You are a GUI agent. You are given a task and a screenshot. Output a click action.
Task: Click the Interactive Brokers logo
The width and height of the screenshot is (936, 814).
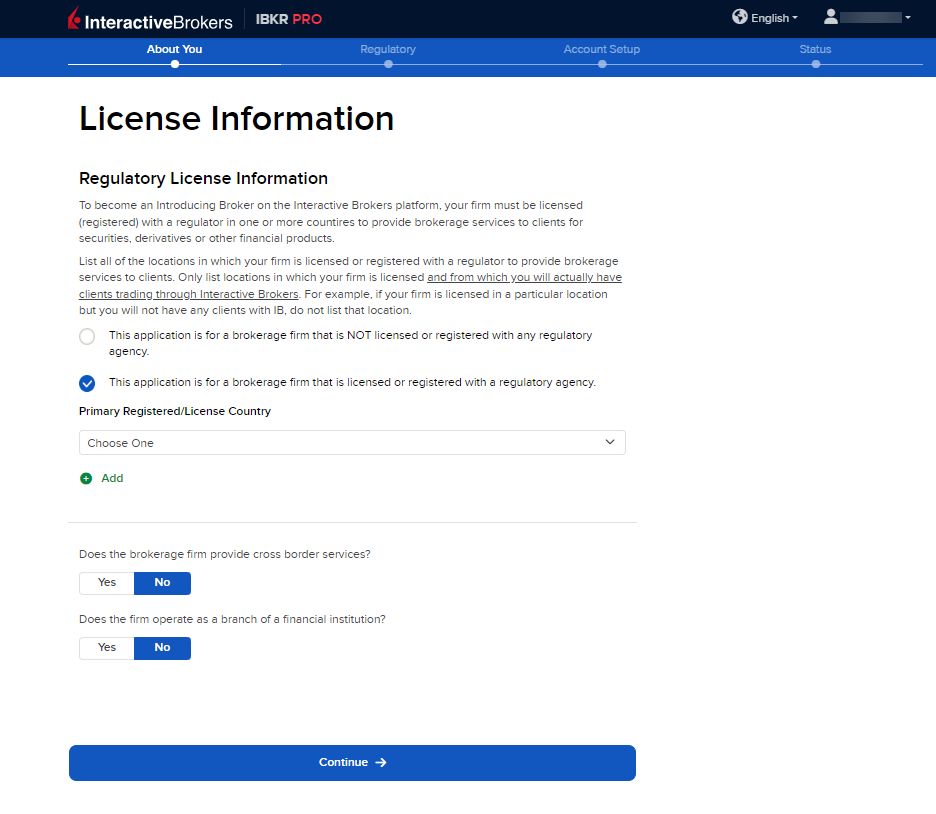[150, 19]
